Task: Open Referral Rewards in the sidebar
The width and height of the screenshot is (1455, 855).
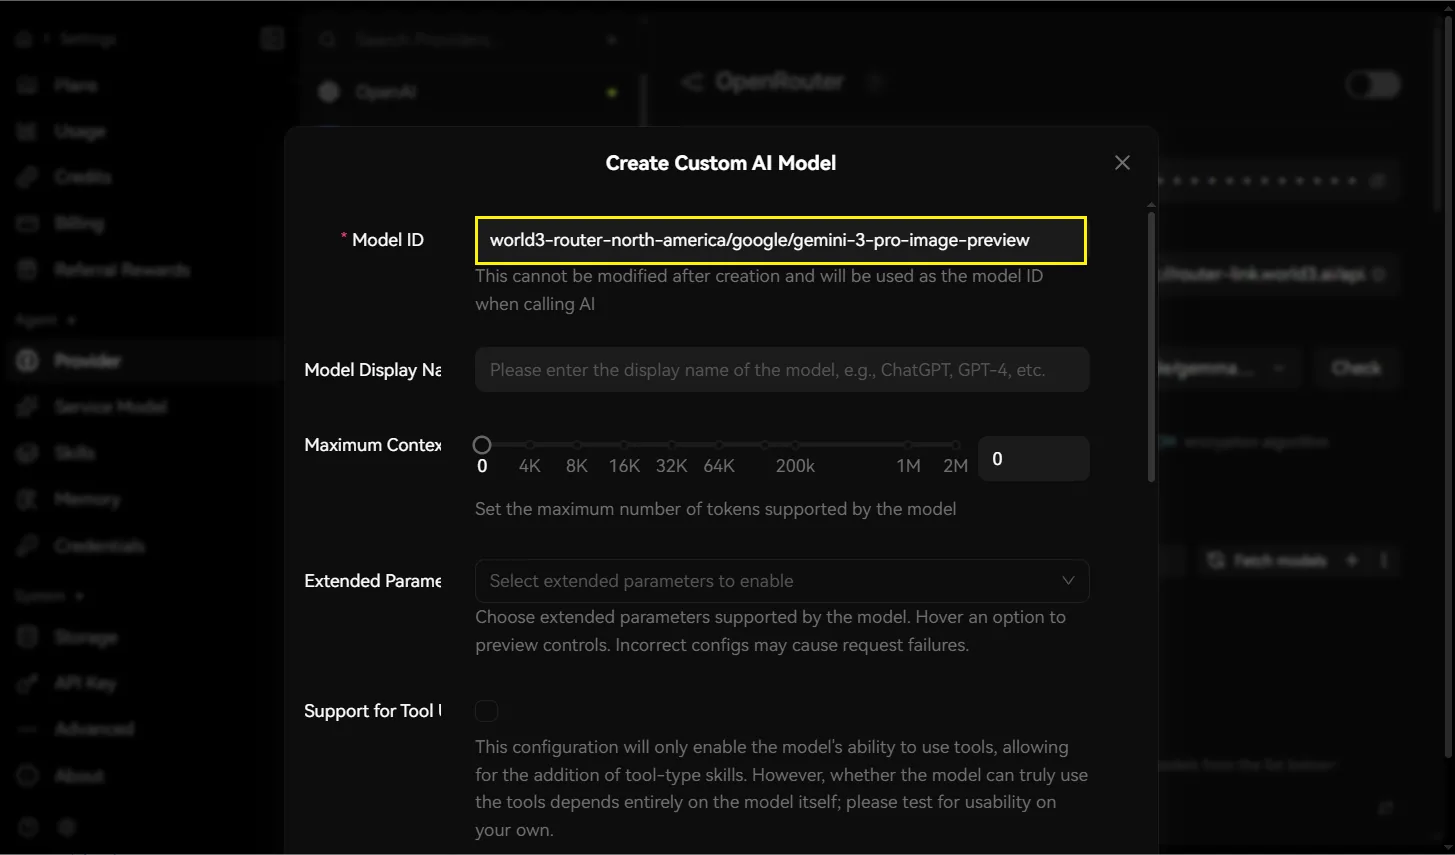Action: tap(121, 269)
